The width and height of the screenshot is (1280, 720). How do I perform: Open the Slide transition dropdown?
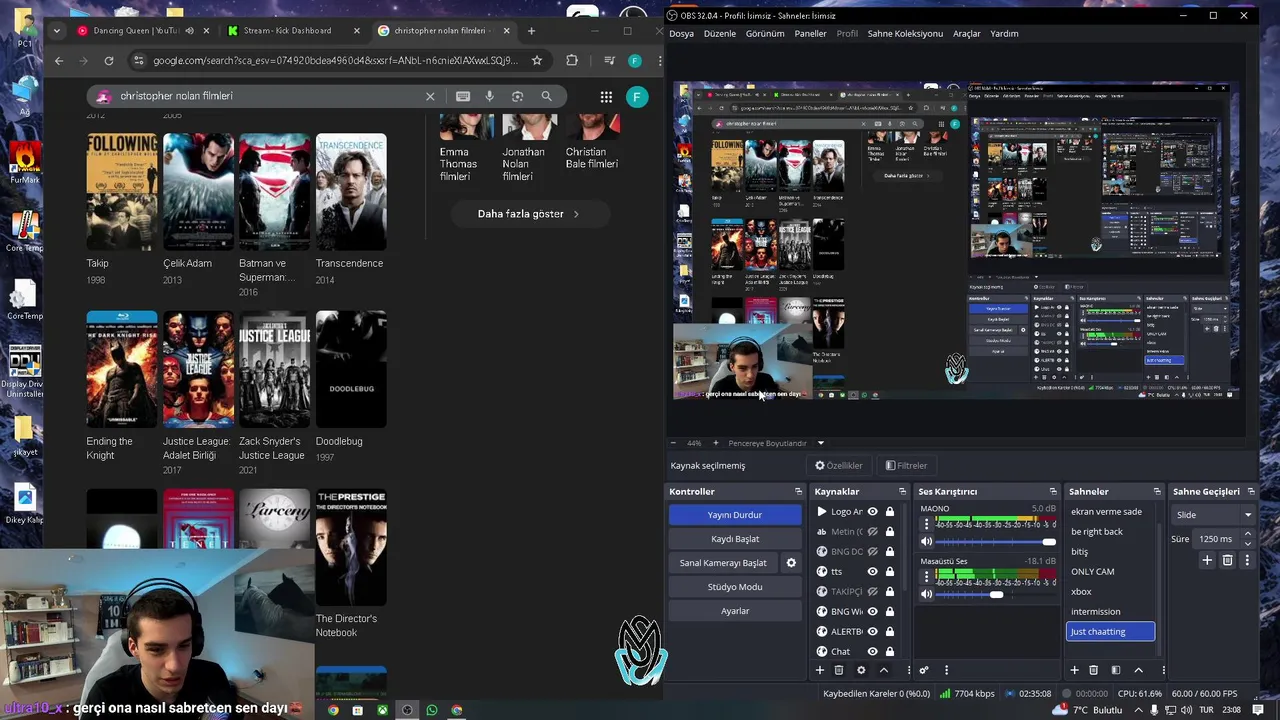pyautogui.click(x=1213, y=515)
